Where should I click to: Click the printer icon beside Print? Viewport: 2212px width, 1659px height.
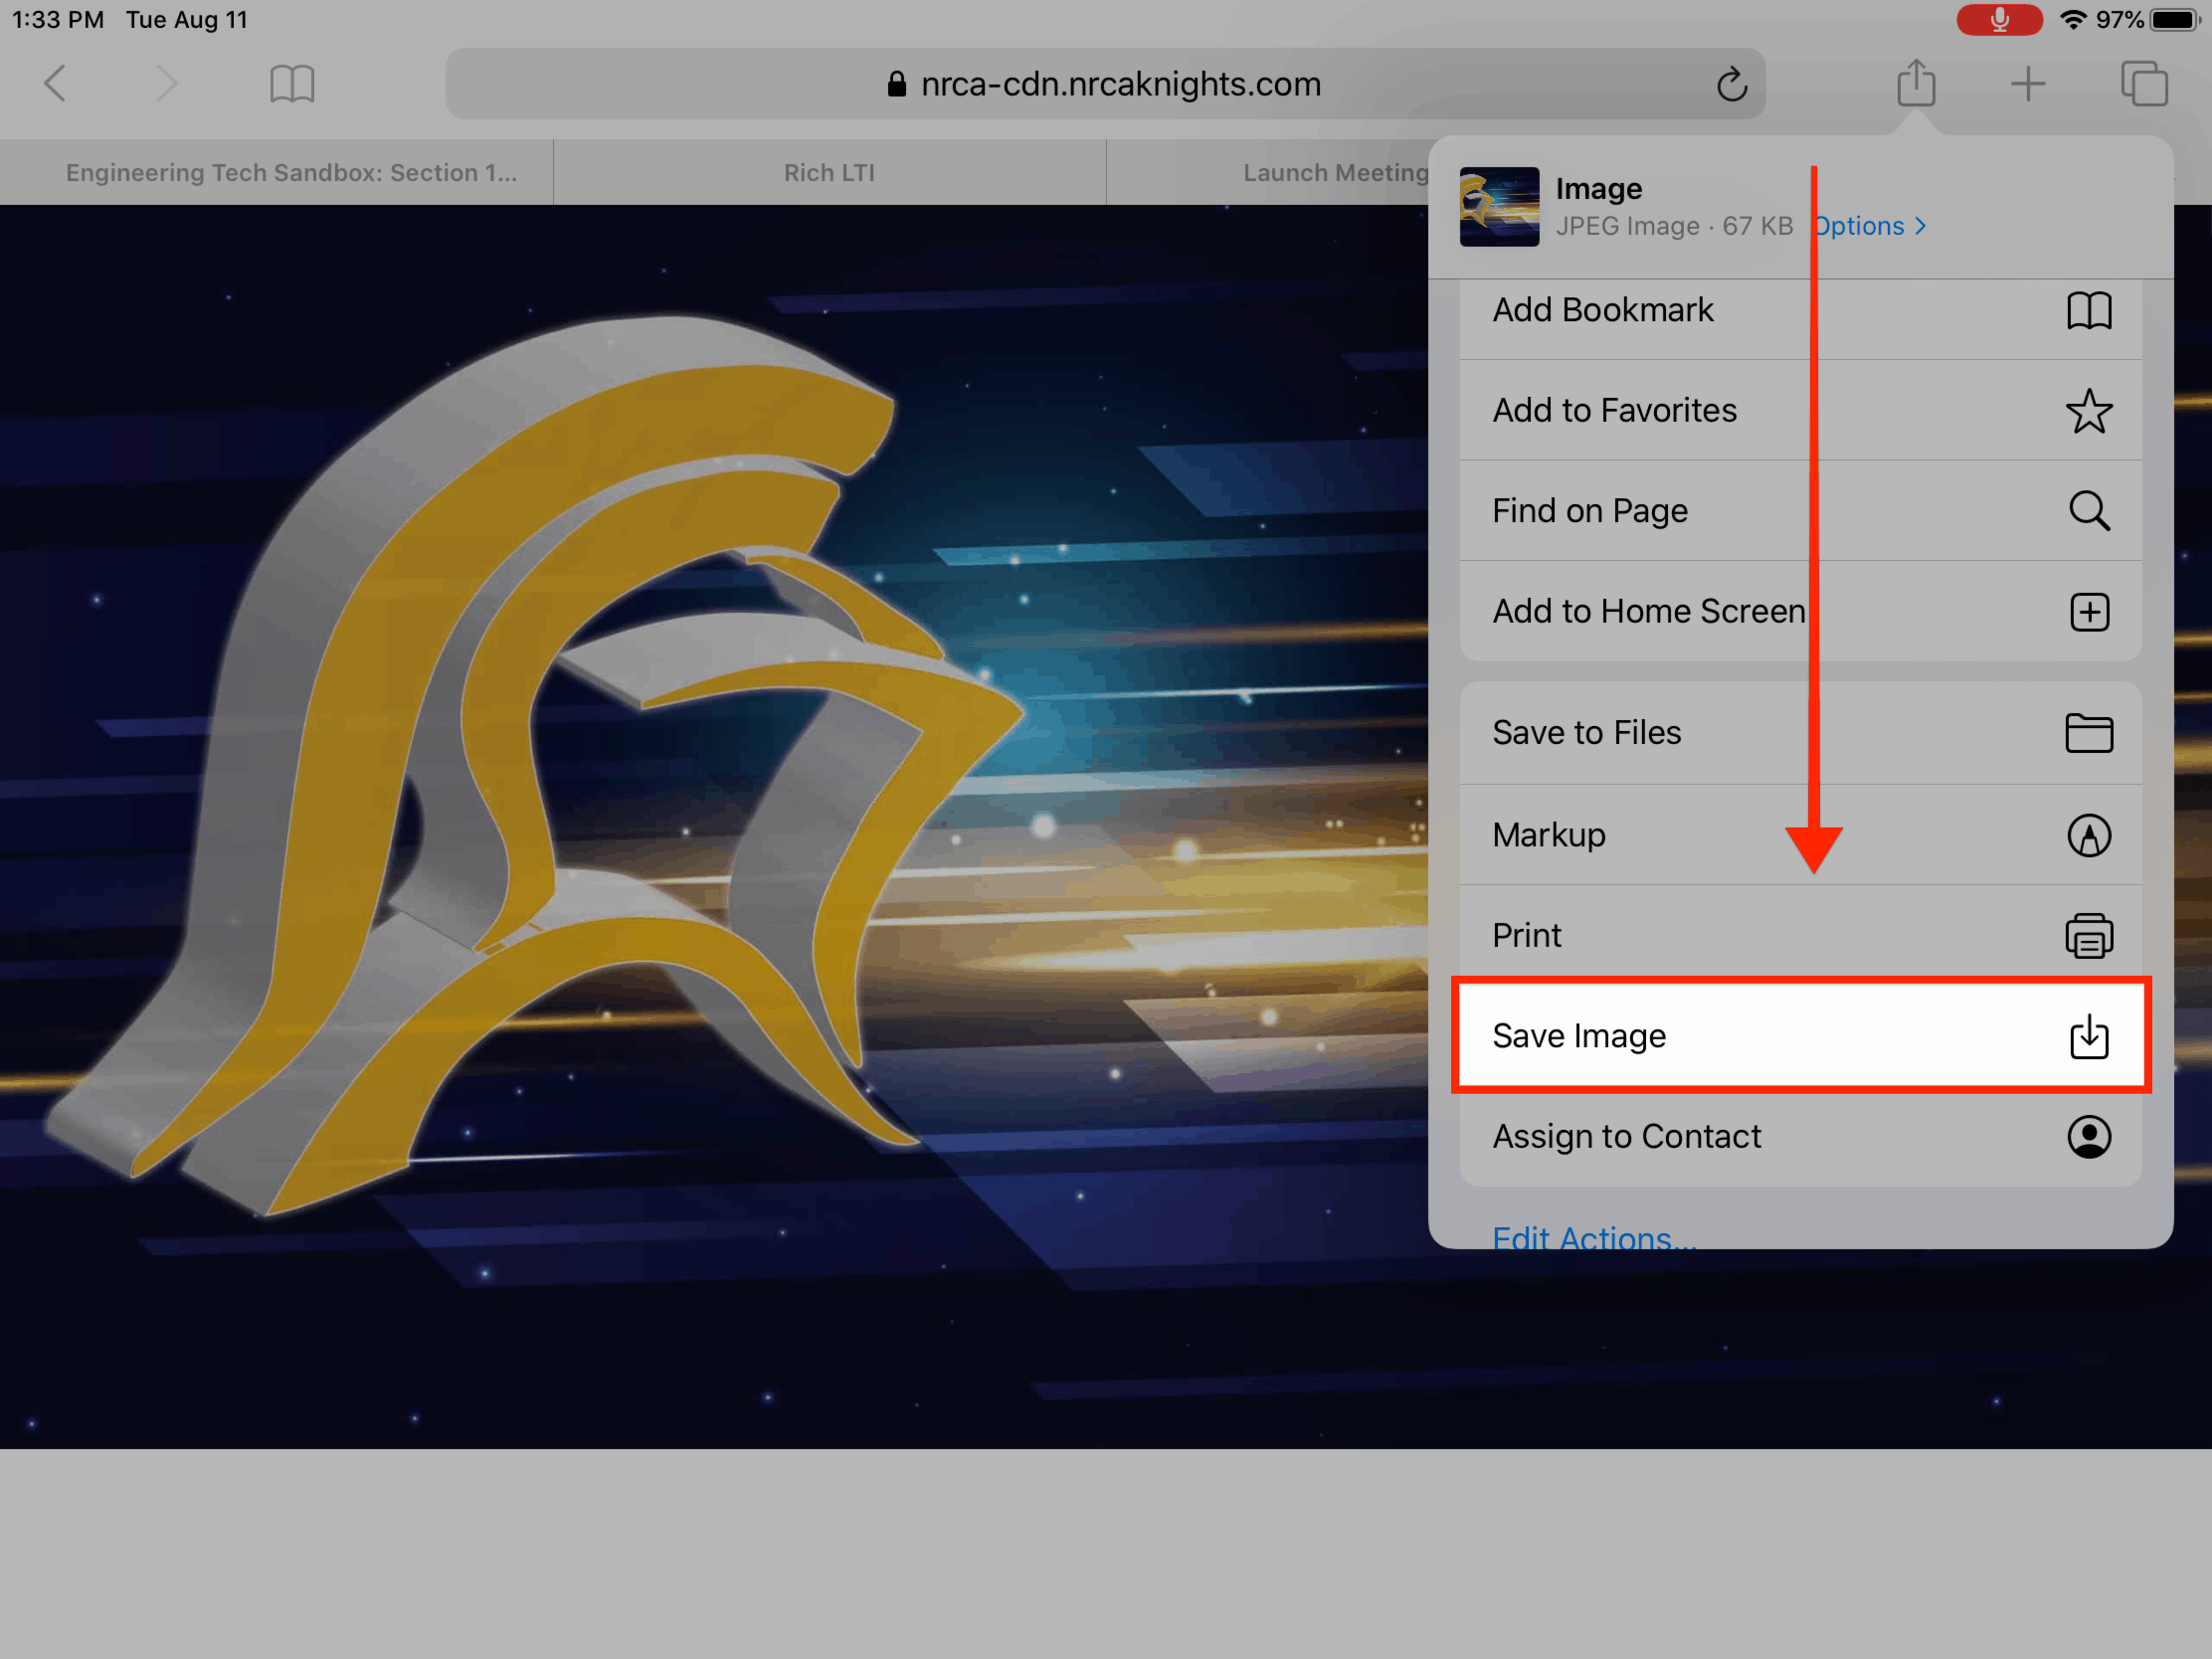click(x=2089, y=936)
